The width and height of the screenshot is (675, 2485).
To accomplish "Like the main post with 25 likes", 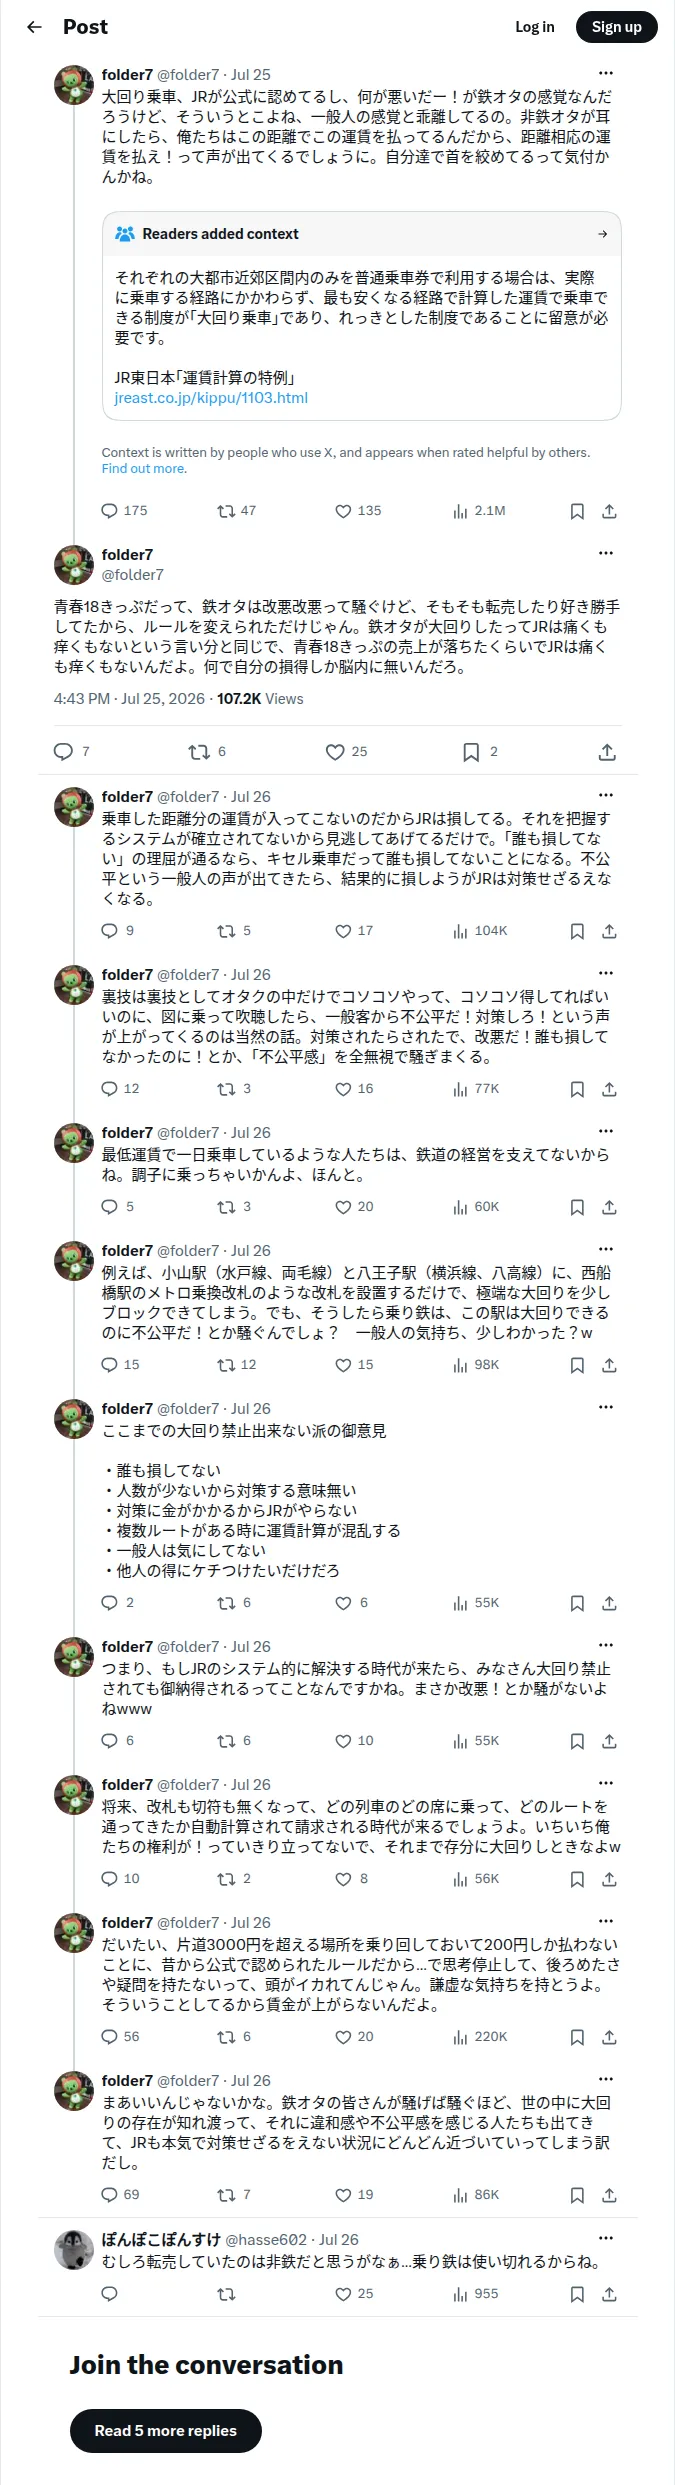I will pos(335,752).
